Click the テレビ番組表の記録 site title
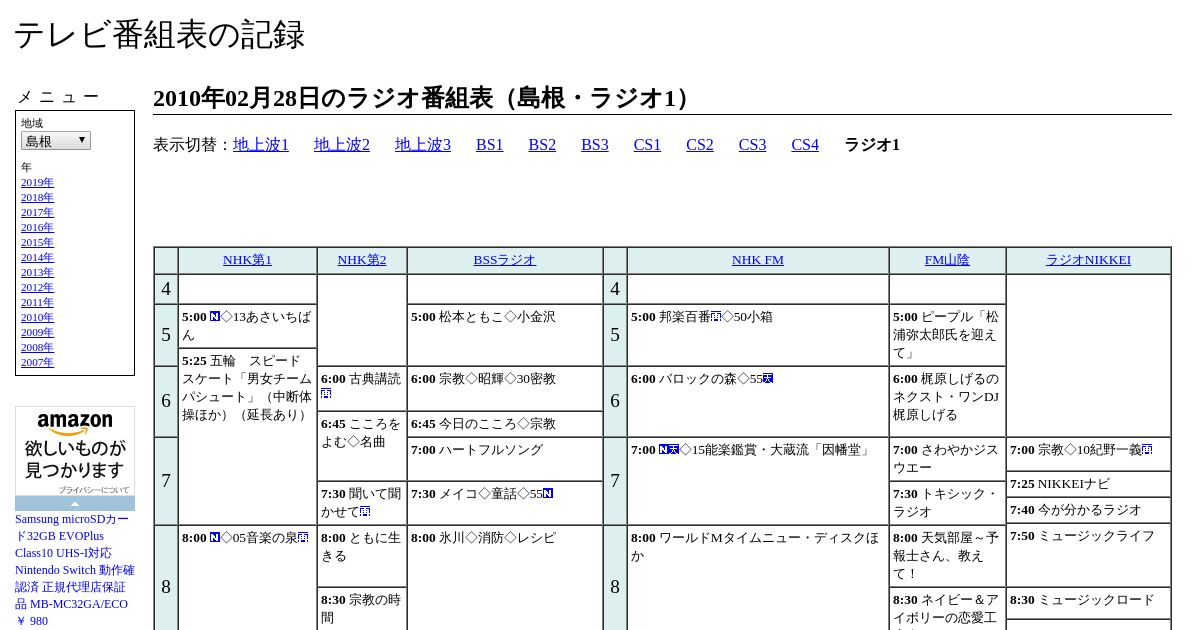1200x630 pixels. click(x=160, y=35)
